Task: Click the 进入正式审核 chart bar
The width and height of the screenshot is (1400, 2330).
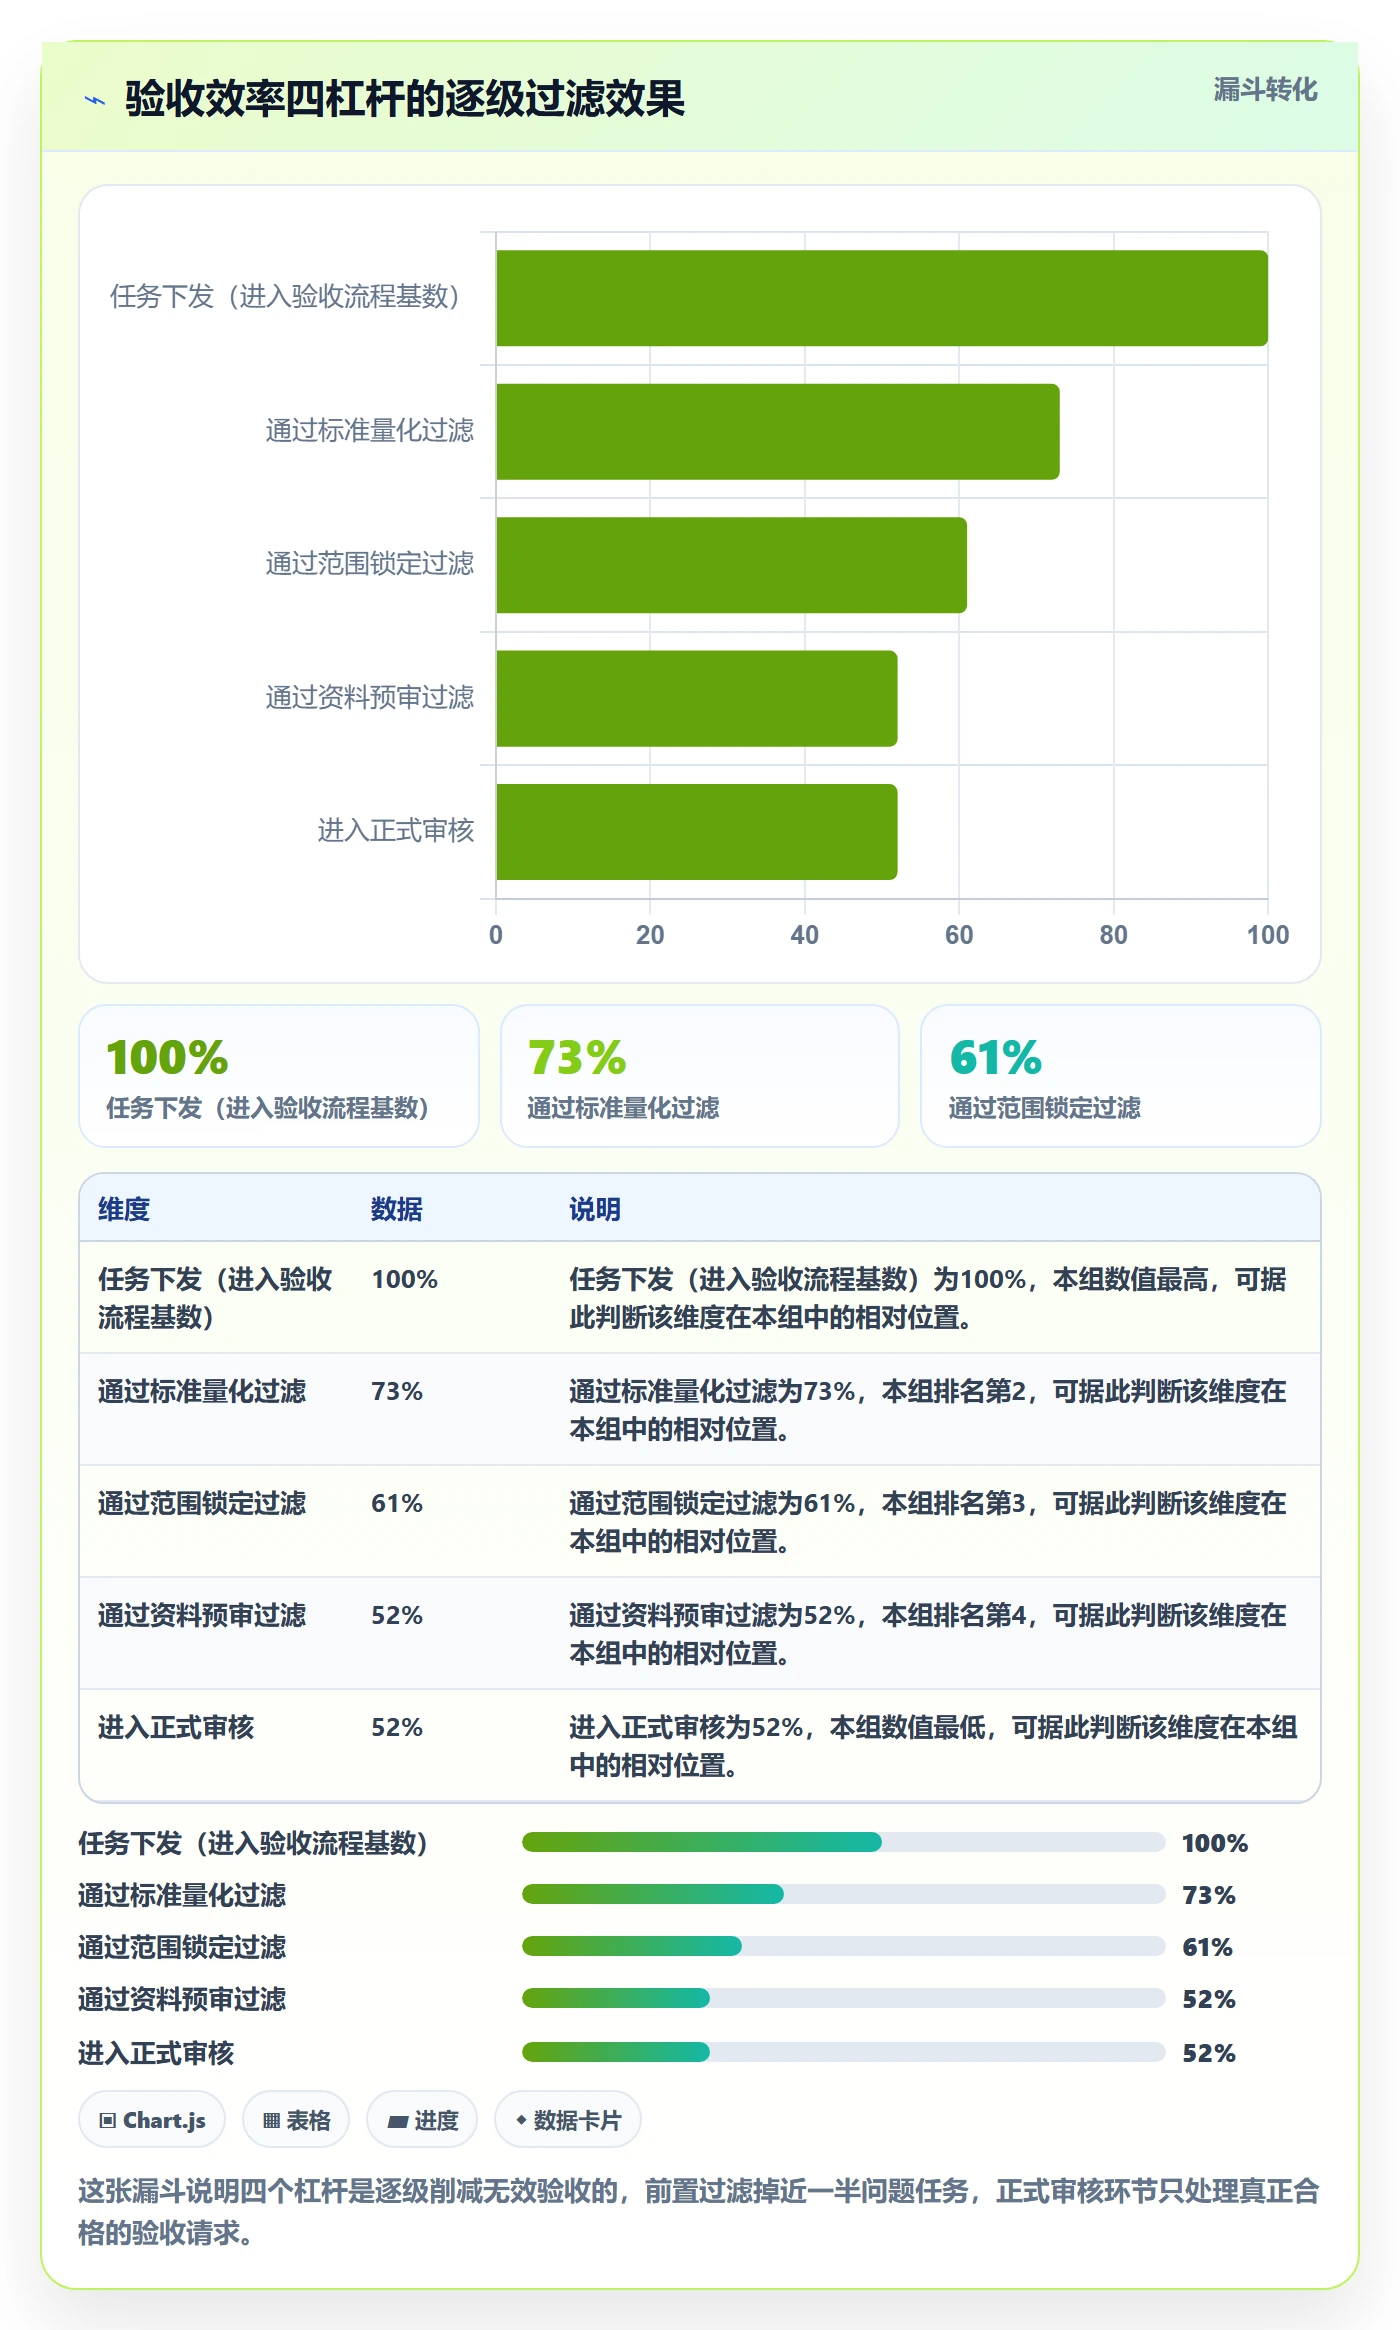Action: [x=697, y=832]
